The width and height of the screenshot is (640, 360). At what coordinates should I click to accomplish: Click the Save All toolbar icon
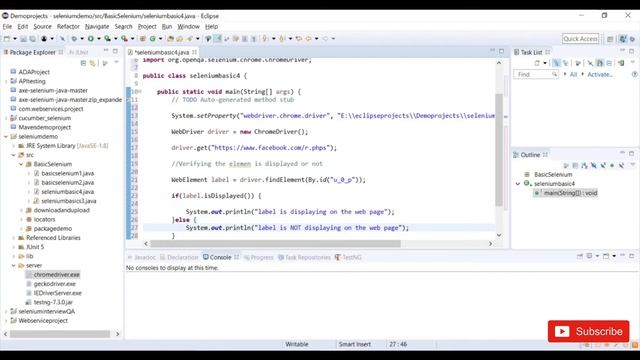tap(32, 39)
